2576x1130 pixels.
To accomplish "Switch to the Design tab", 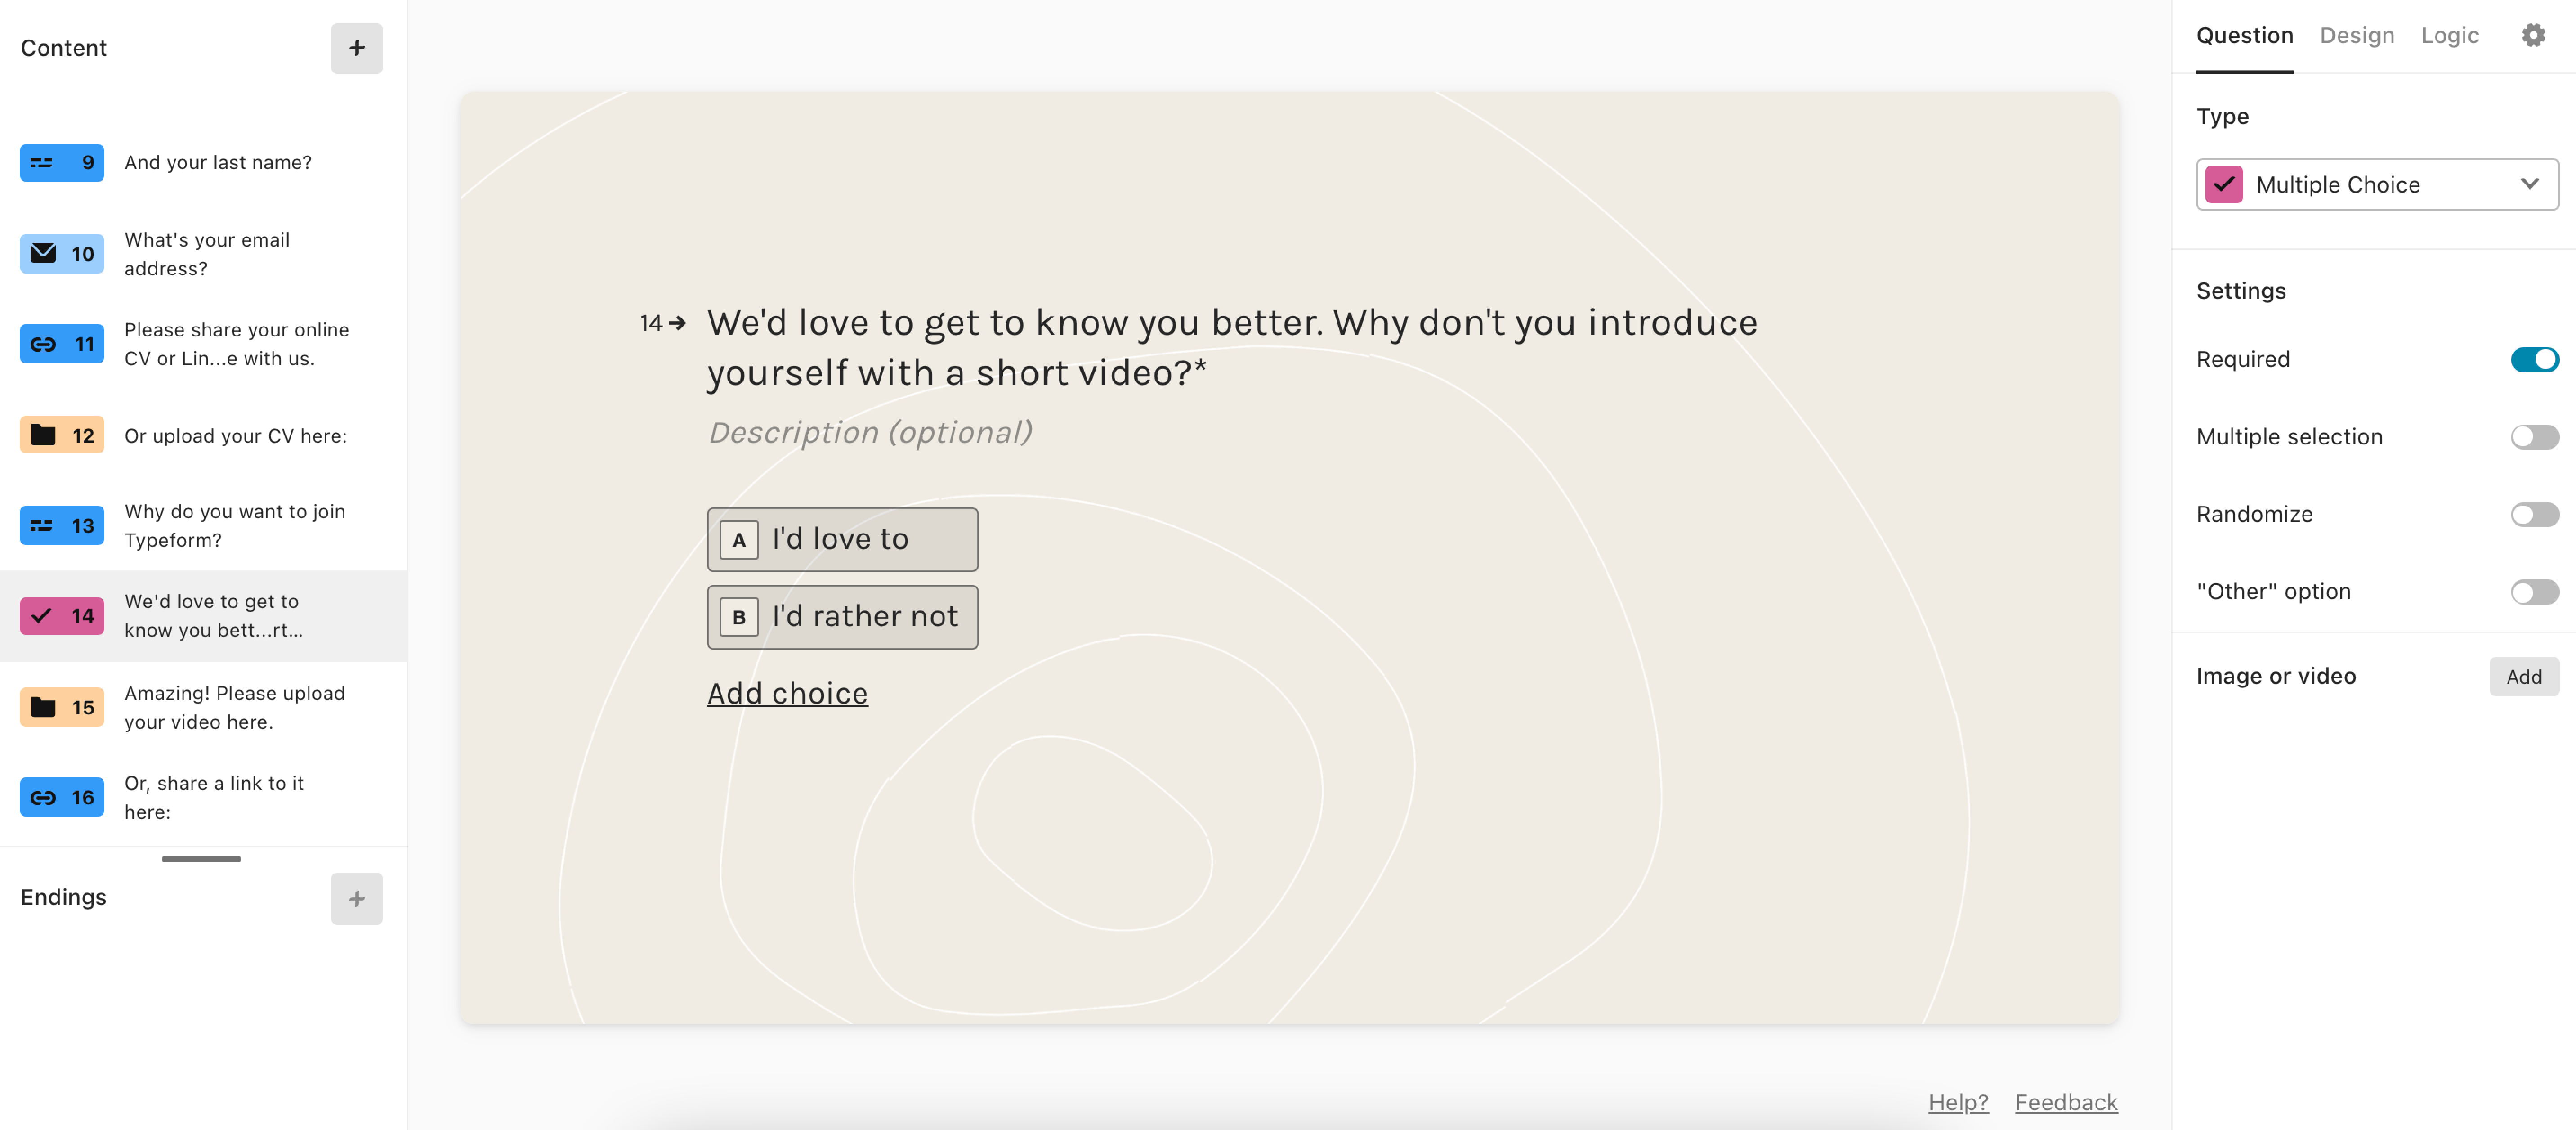I will [x=2356, y=36].
